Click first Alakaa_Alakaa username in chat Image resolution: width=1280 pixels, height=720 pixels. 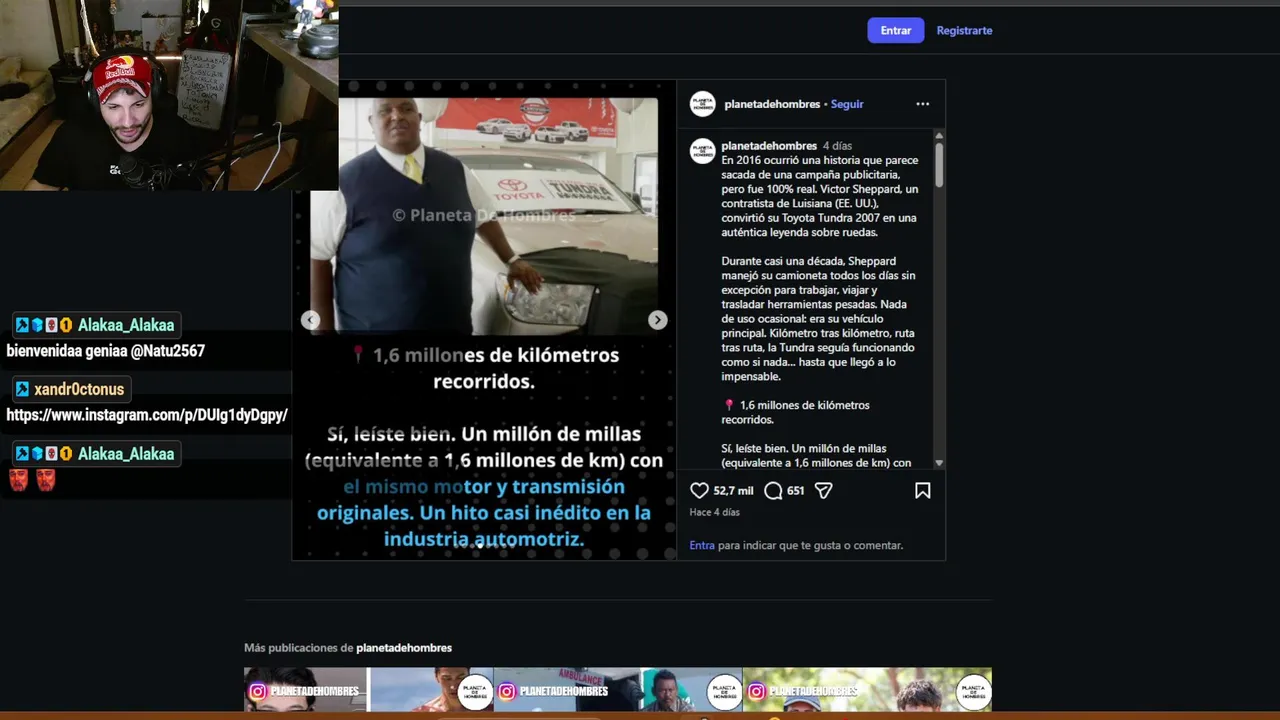coord(126,325)
